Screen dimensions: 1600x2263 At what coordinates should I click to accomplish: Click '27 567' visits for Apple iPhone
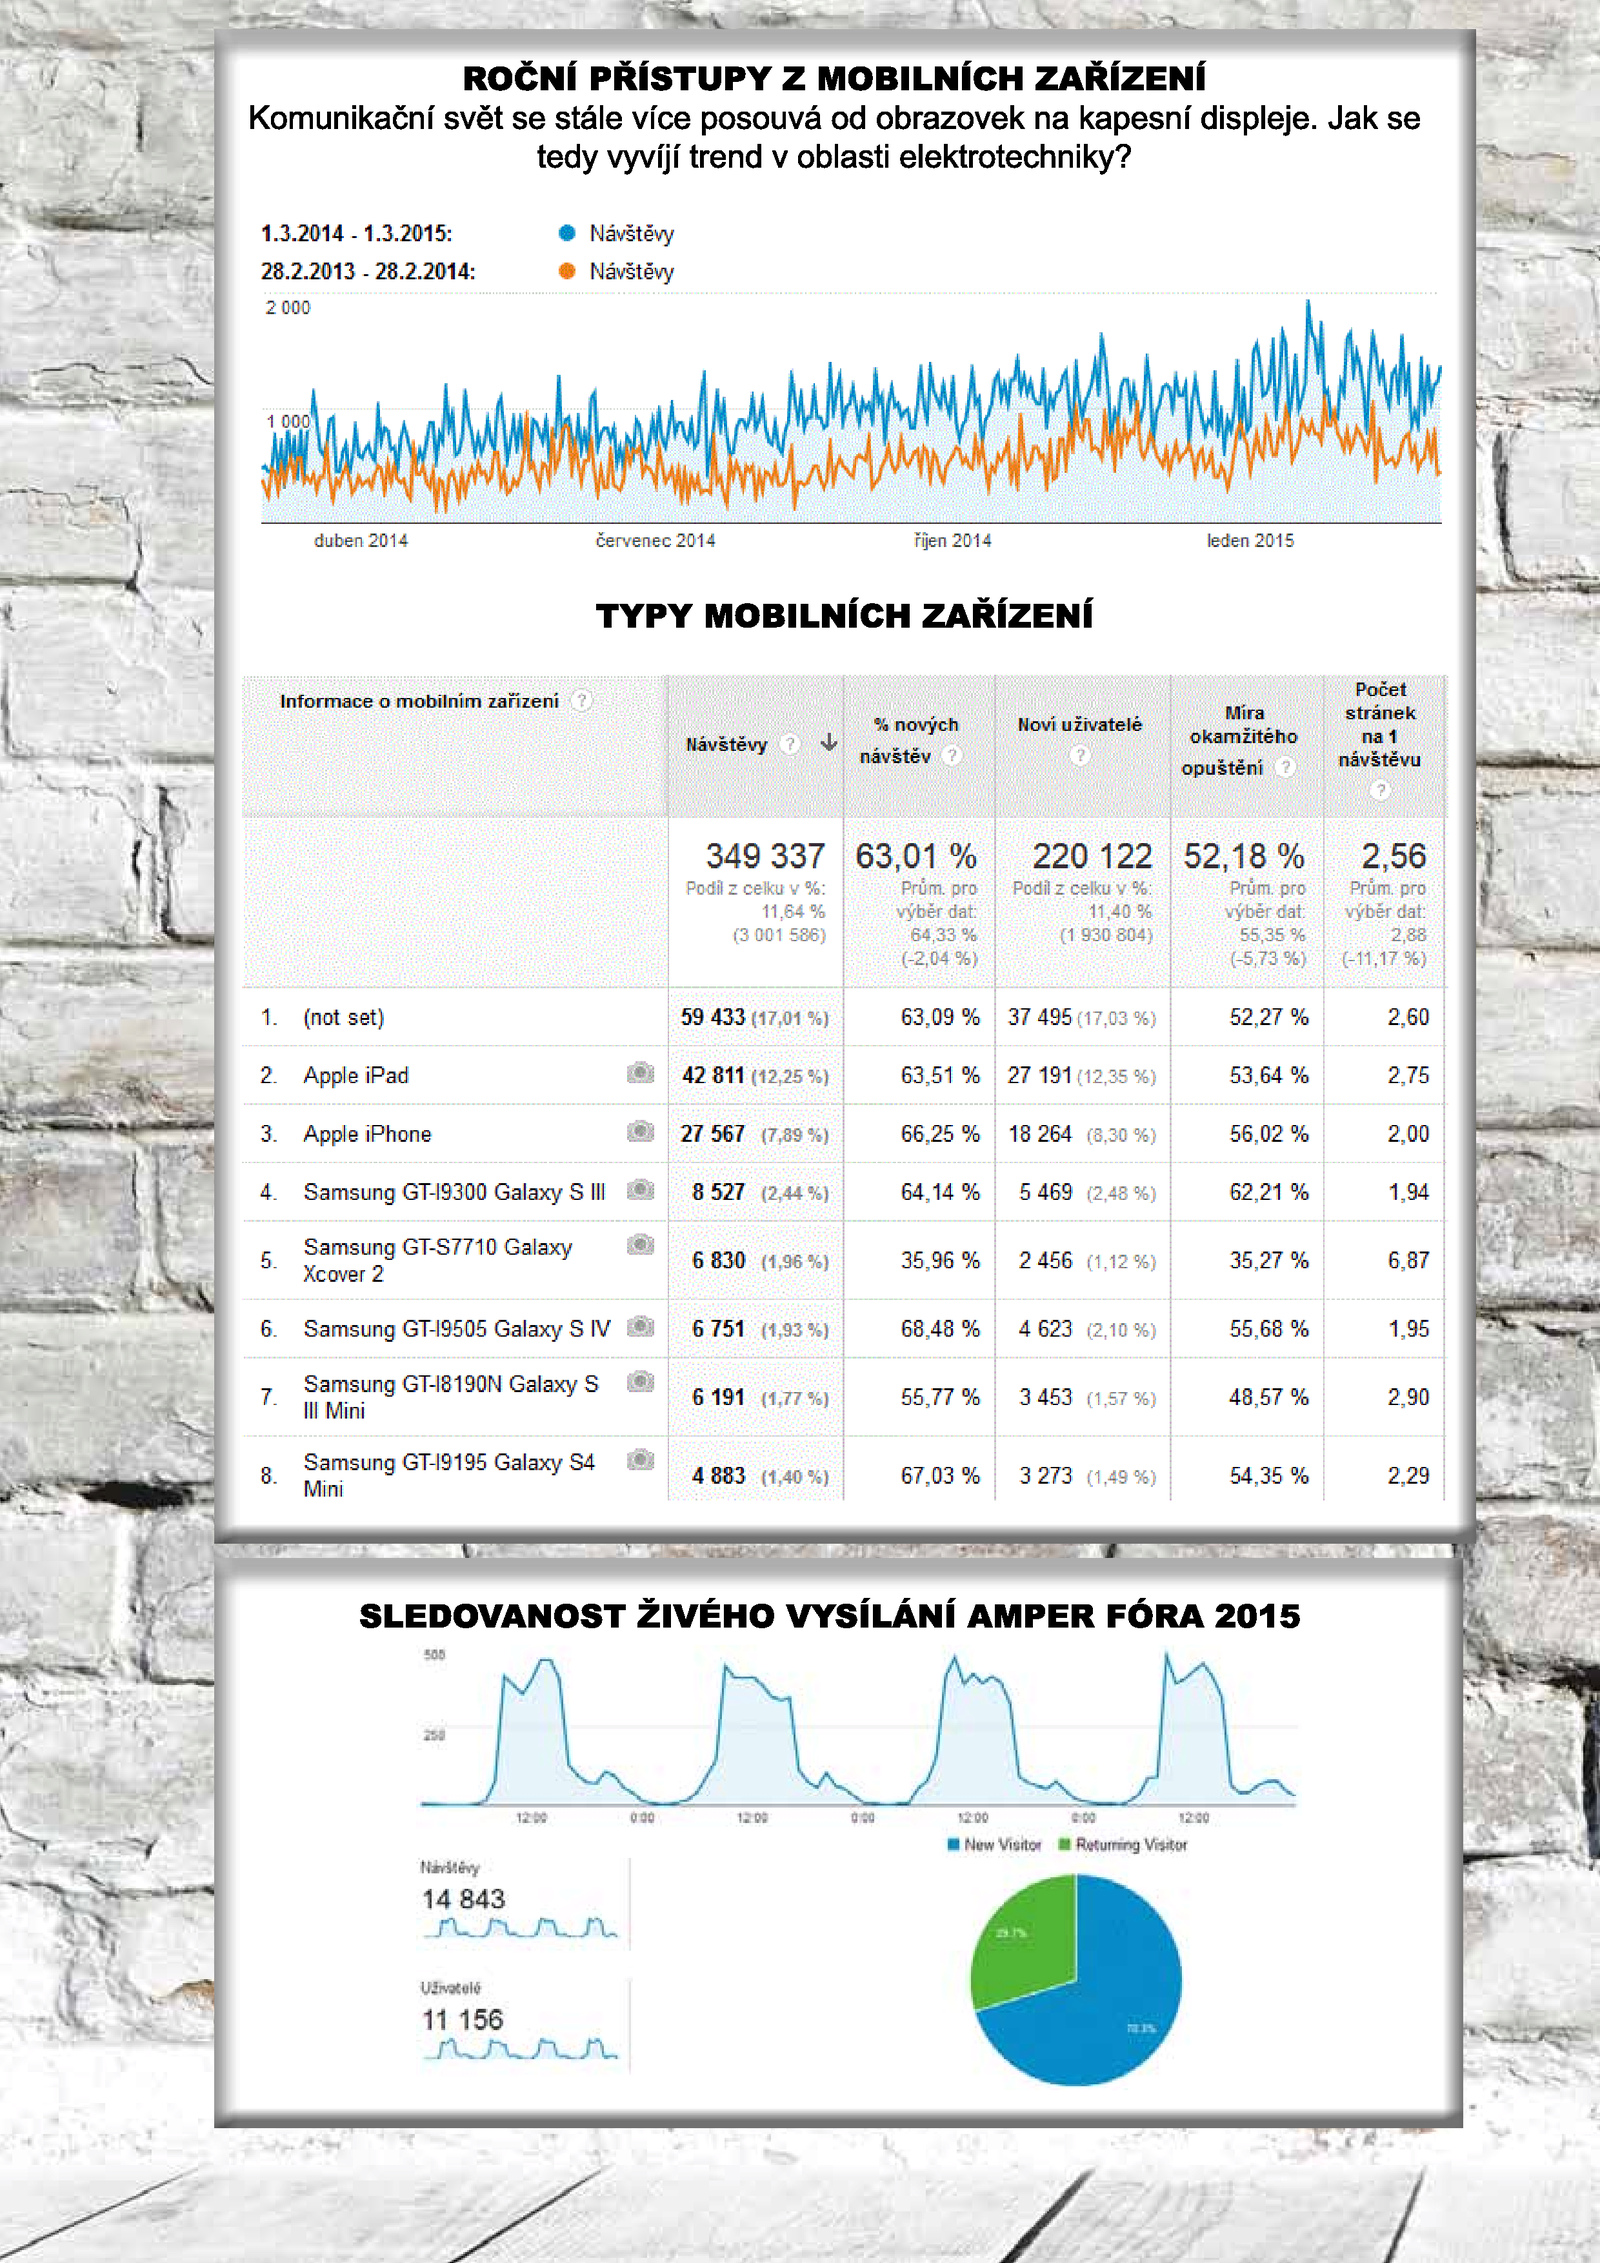(713, 1134)
